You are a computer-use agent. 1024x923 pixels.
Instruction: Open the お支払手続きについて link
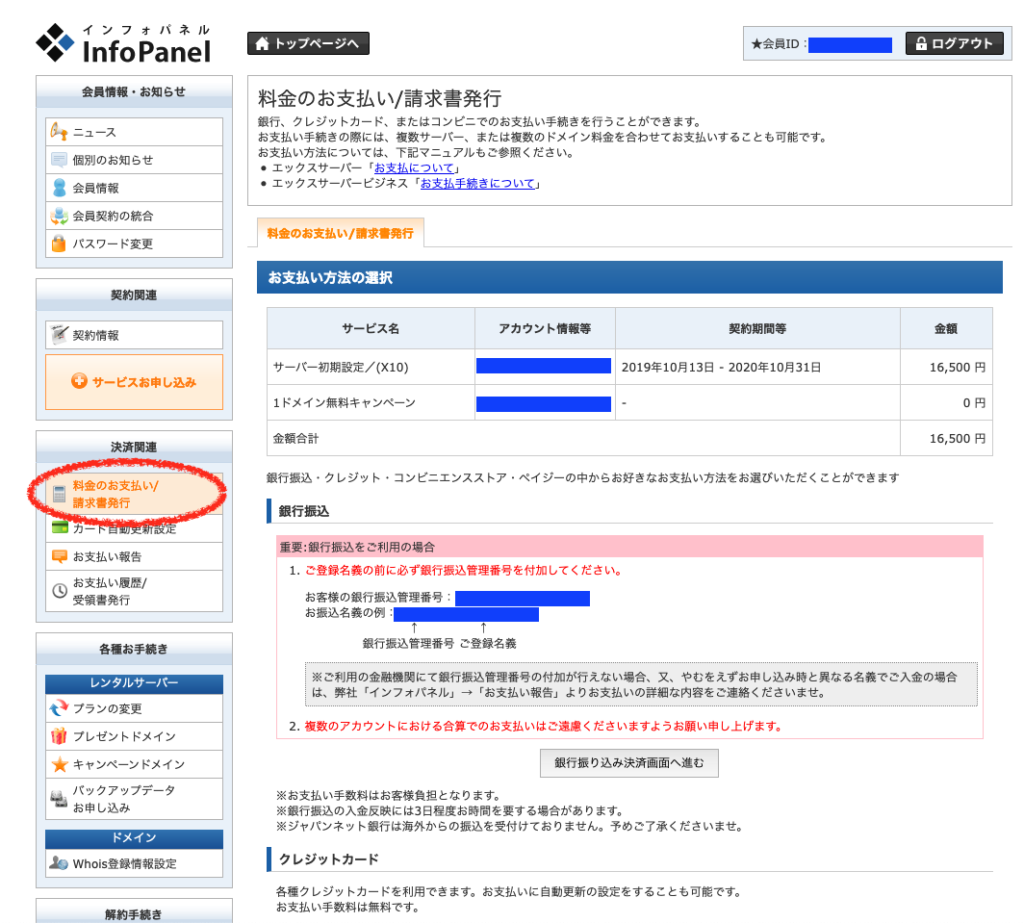pos(477,184)
